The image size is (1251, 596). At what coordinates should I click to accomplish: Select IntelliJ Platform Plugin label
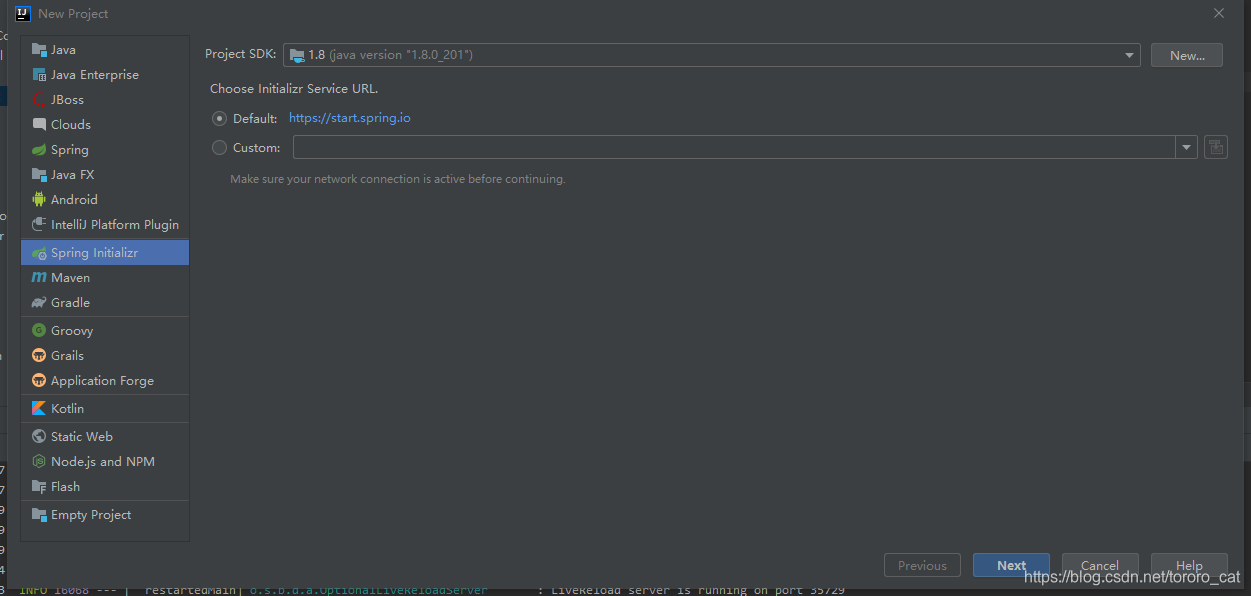115,224
